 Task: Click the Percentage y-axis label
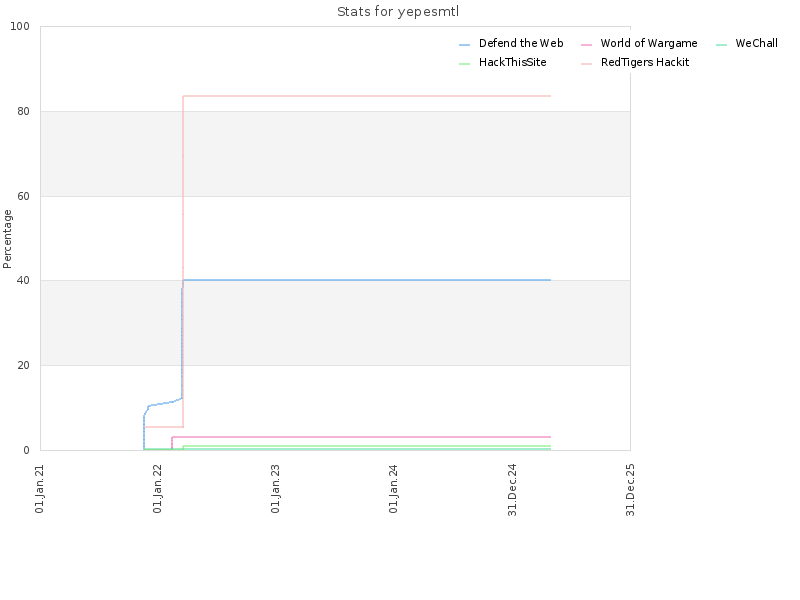7,239
